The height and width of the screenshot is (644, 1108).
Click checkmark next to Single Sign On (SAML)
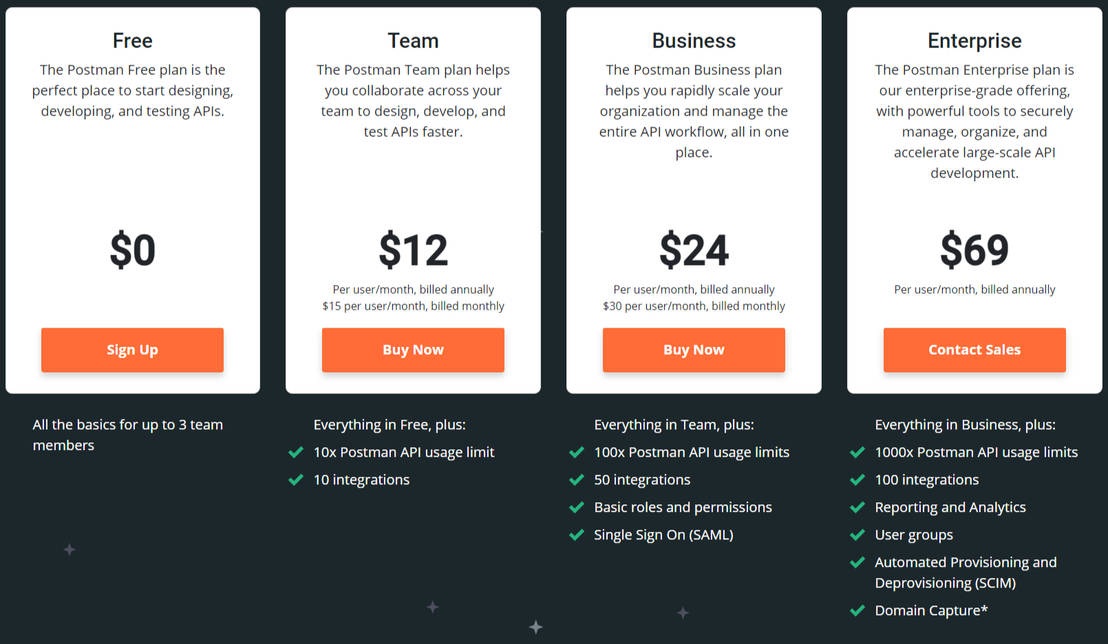click(x=577, y=535)
